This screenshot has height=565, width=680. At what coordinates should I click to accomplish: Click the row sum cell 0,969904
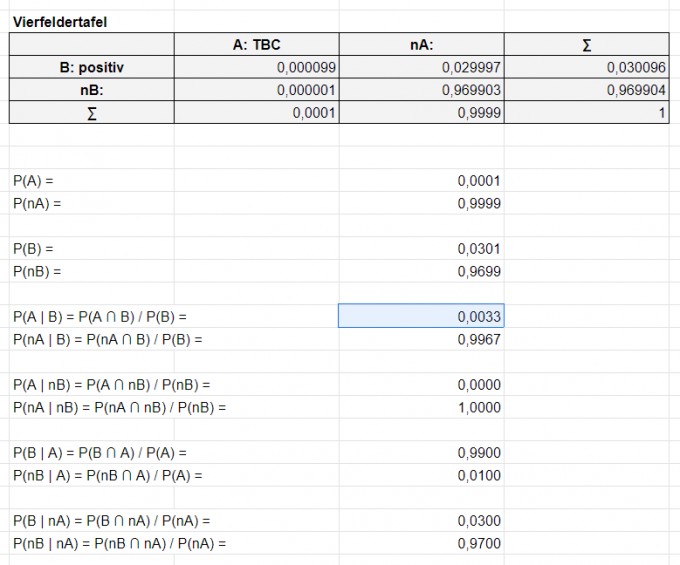(586, 90)
